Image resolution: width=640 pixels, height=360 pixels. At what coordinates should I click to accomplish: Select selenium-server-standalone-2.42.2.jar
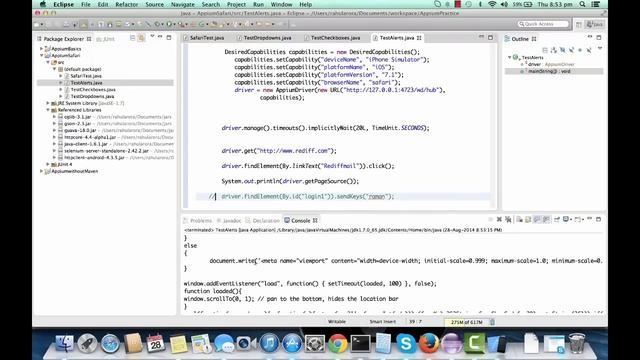pos(106,151)
